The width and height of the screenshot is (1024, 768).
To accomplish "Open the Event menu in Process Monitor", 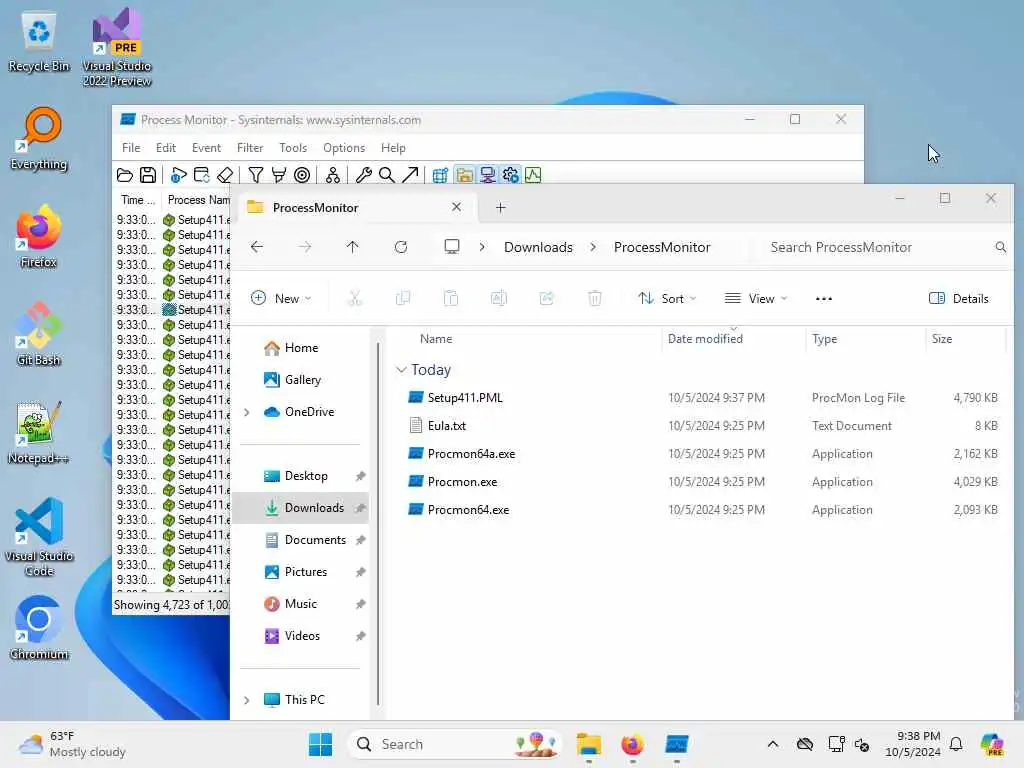I will tap(206, 148).
